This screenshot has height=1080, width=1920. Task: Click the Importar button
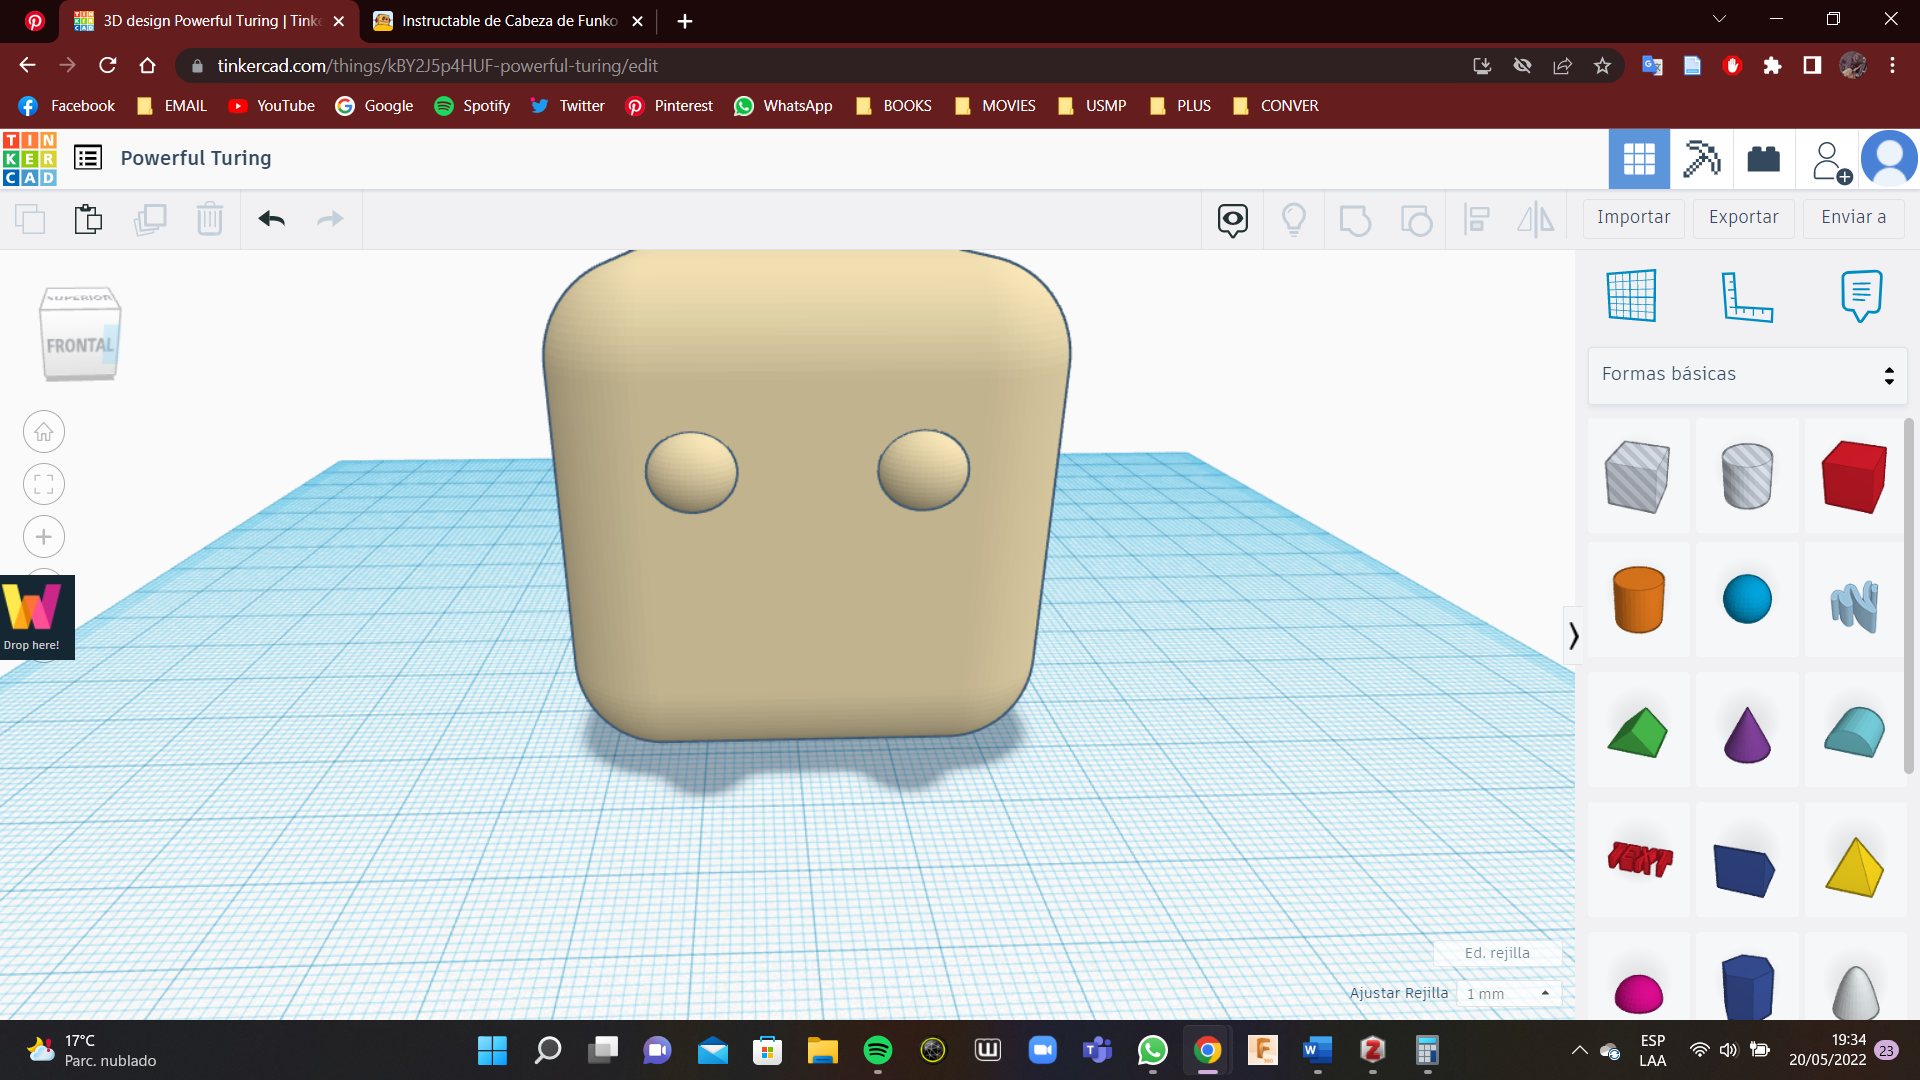tap(1633, 218)
